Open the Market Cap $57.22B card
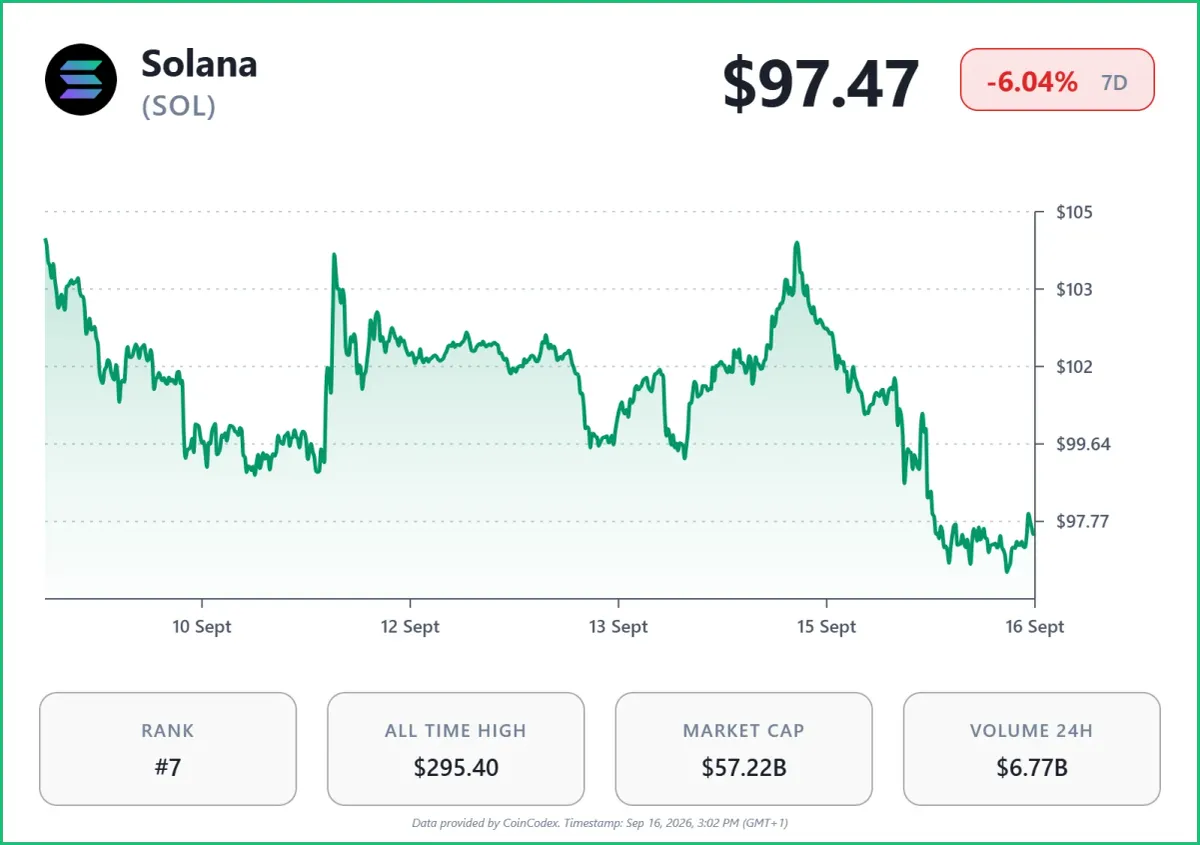 (744, 749)
